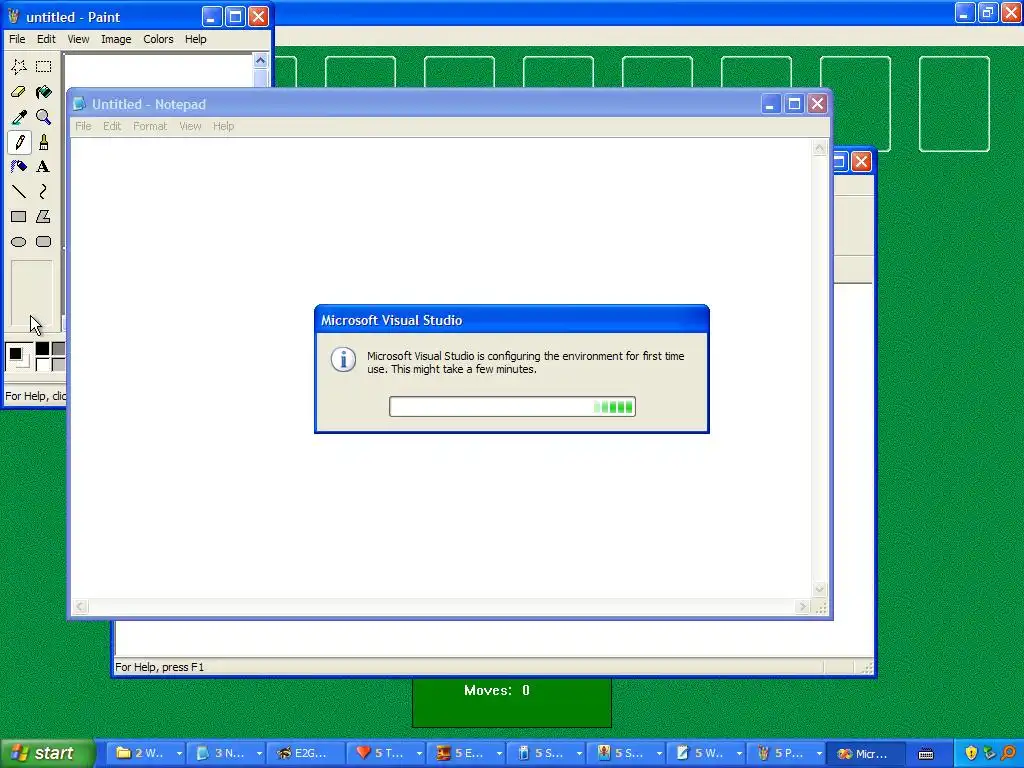This screenshot has width=1024, height=768.
Task: Open Paint's View menu
Action: pos(78,39)
